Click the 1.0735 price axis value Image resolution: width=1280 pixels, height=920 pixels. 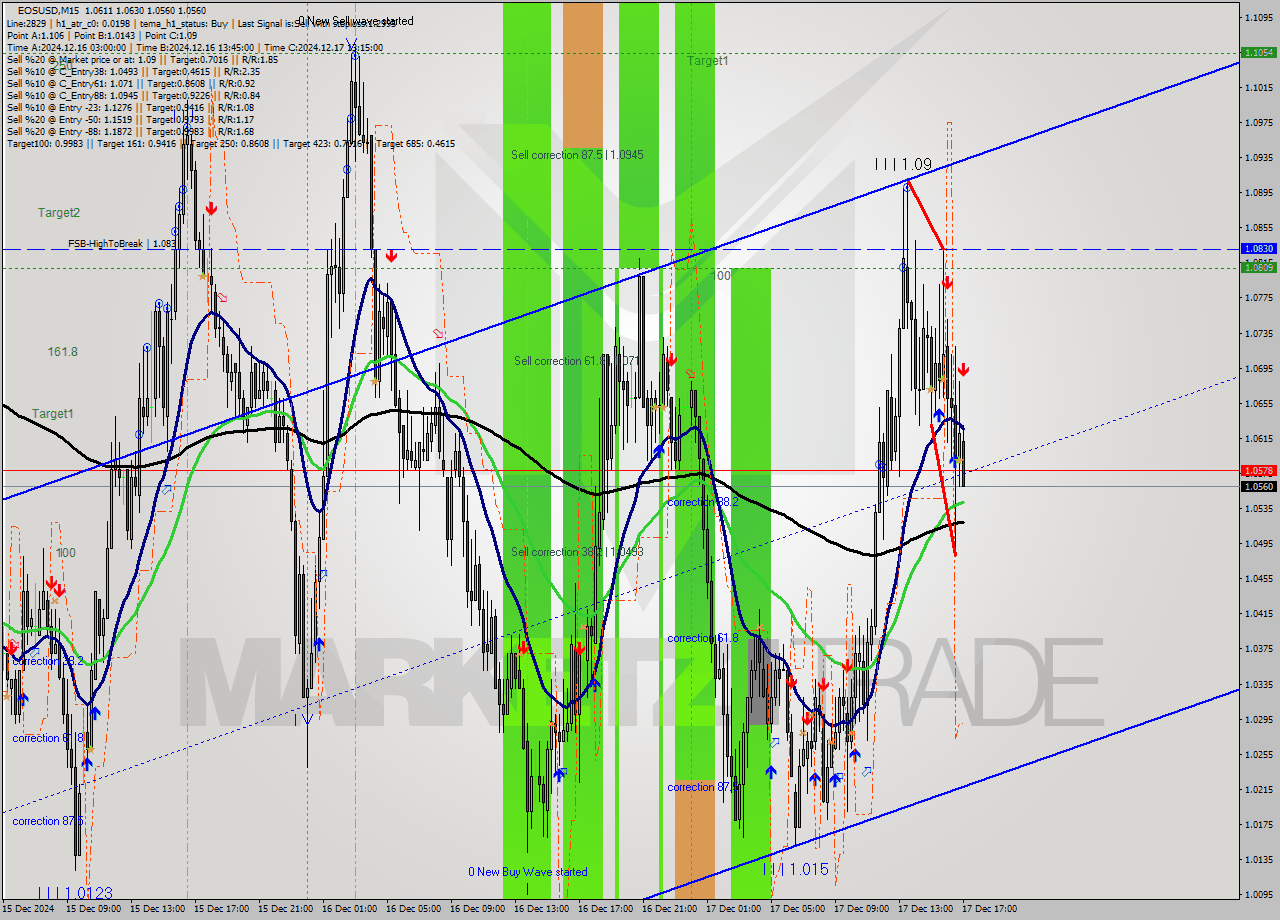1258,333
